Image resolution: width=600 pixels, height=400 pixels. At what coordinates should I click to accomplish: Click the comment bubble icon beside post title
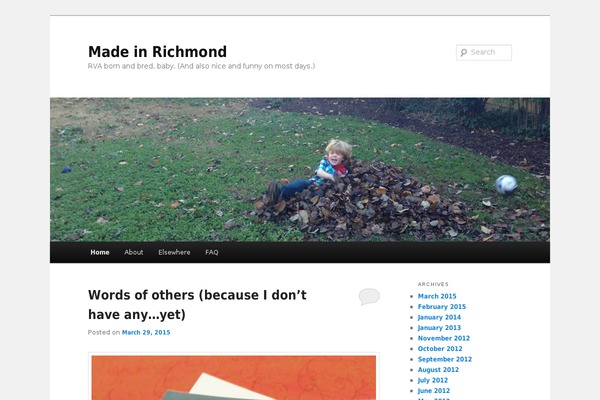point(369,297)
